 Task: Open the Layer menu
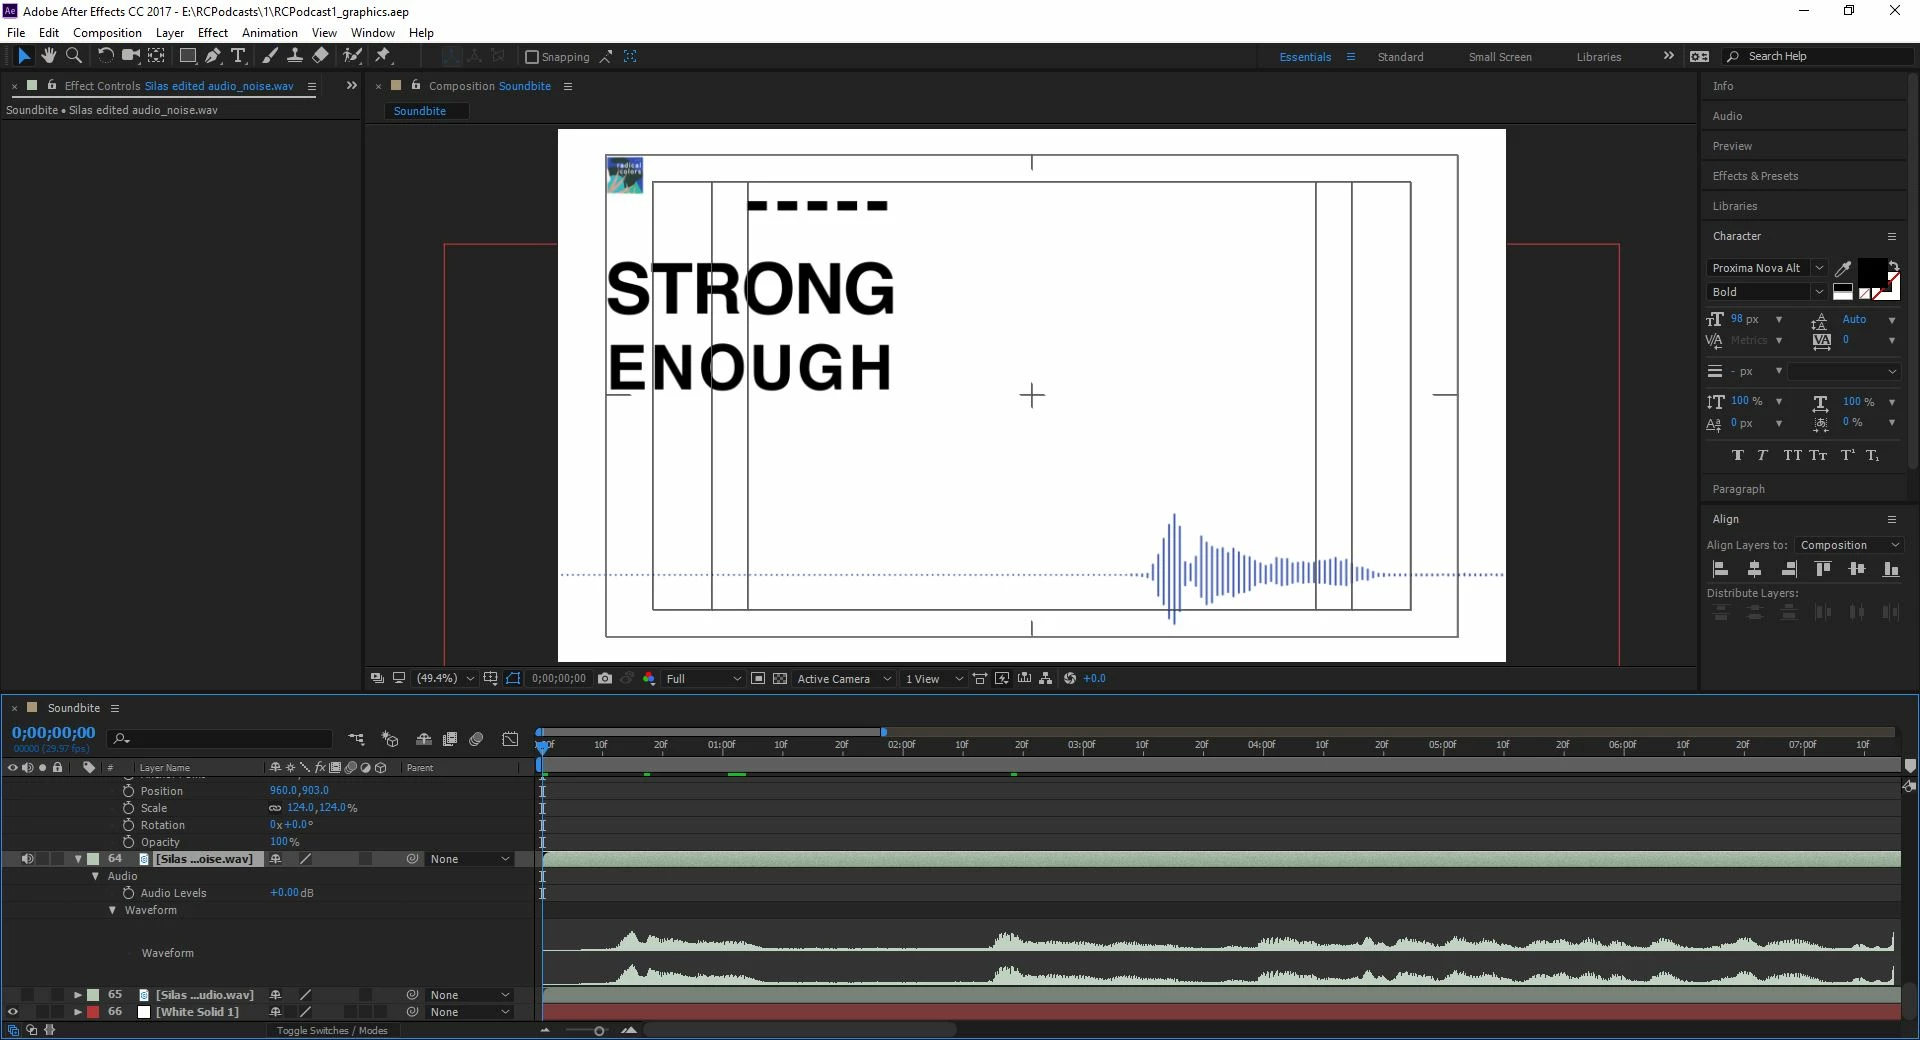click(x=170, y=33)
